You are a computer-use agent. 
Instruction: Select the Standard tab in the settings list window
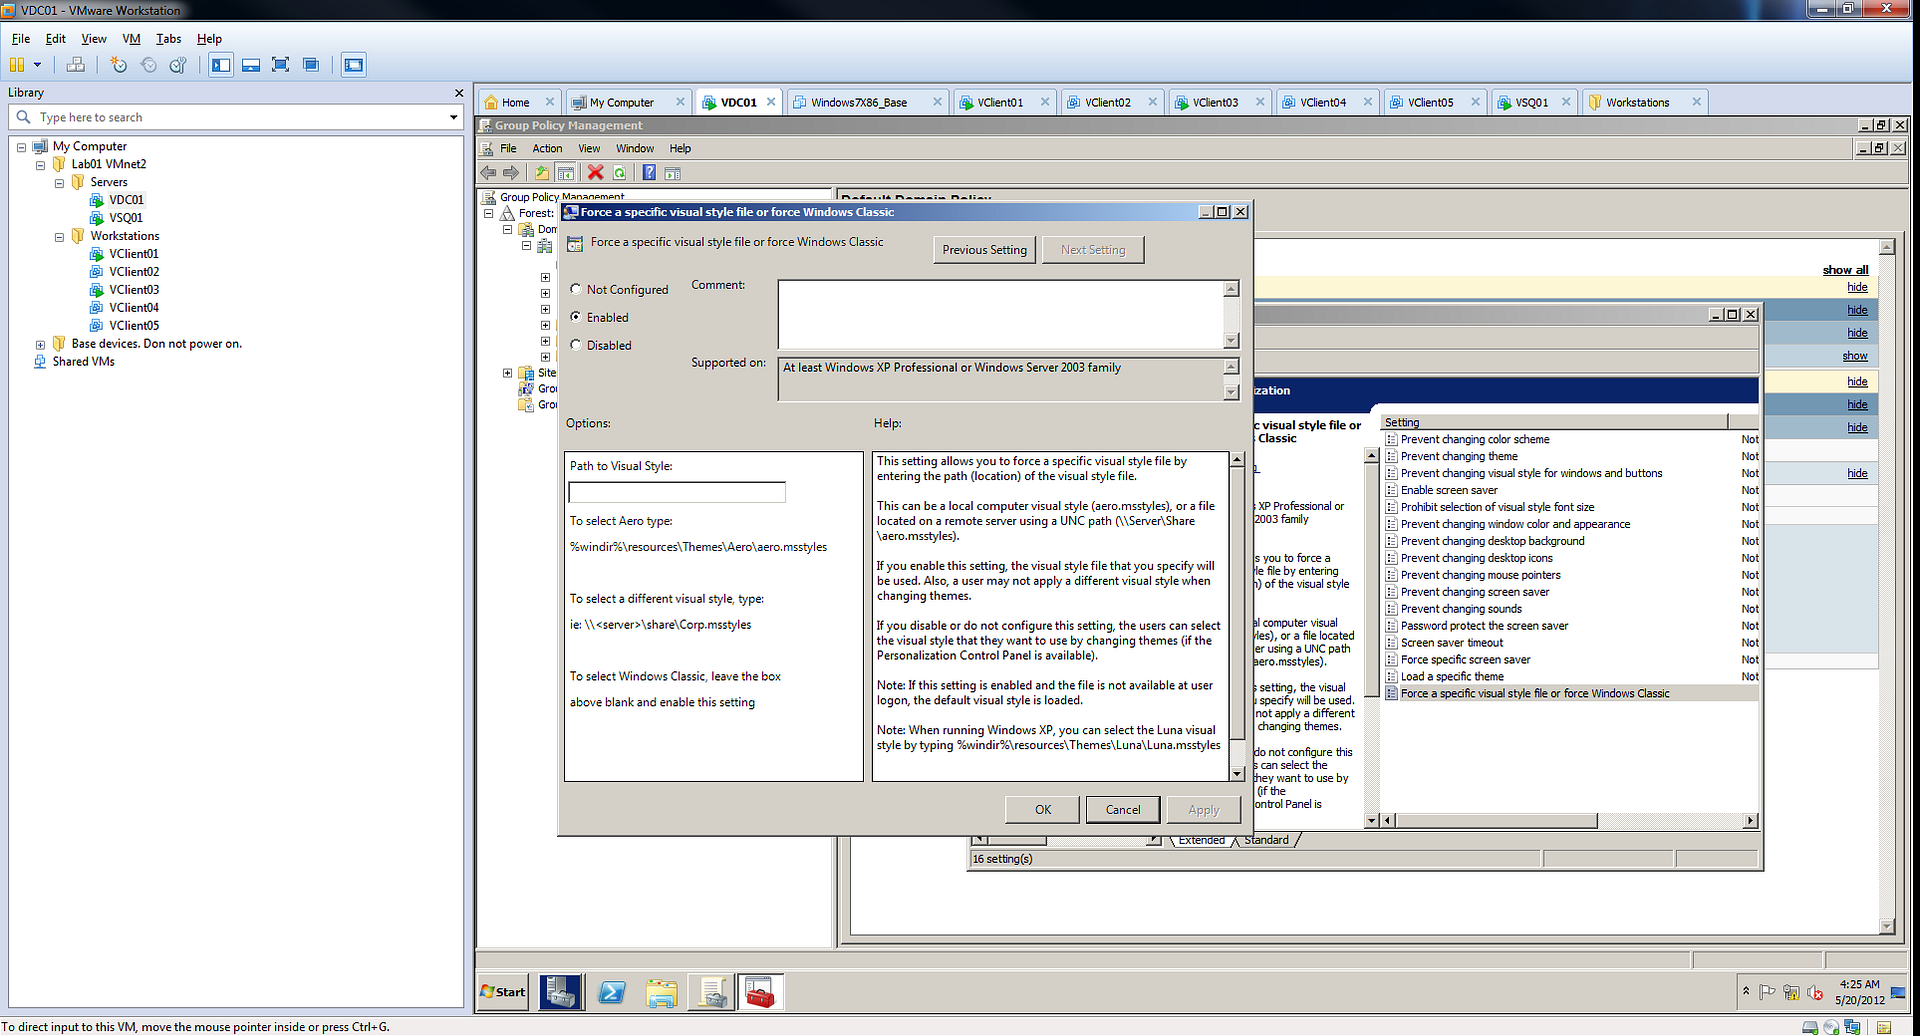[1266, 840]
